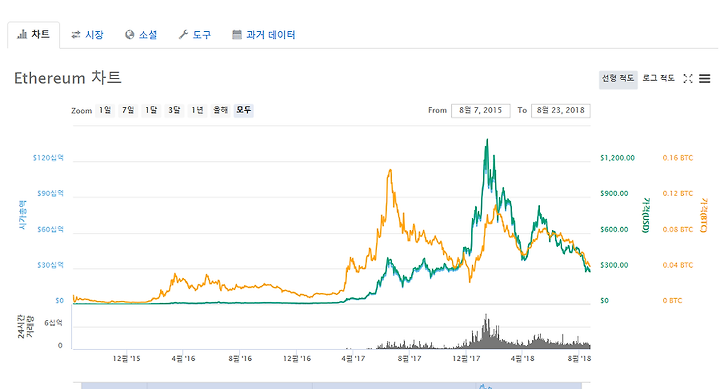Open the 도구 tab

tap(195, 35)
